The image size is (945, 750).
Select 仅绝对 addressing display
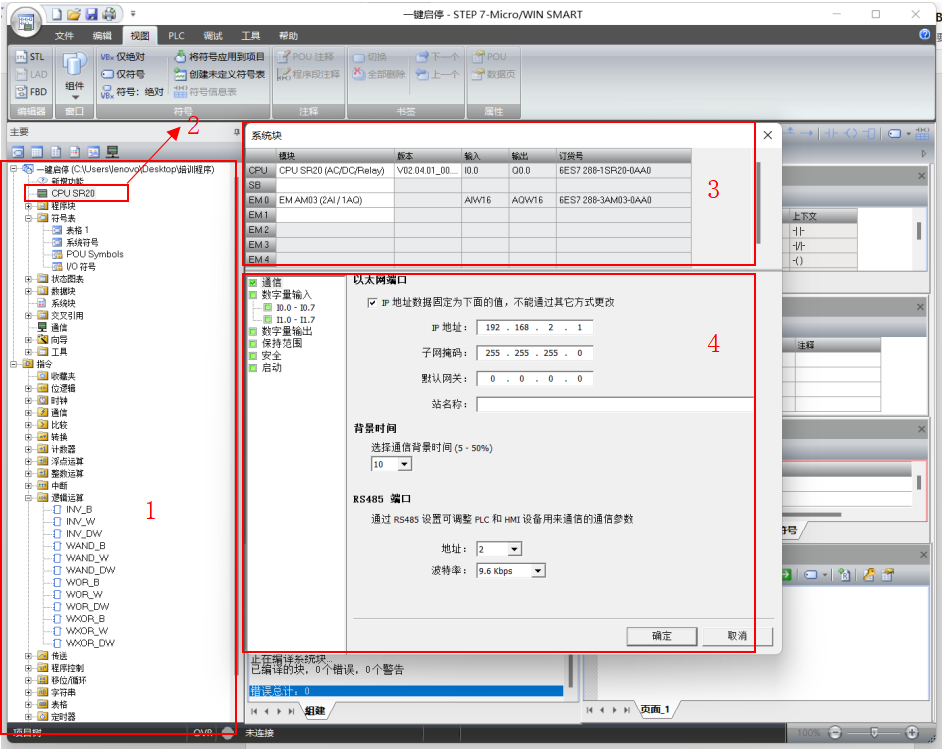pyautogui.click(x=123, y=57)
